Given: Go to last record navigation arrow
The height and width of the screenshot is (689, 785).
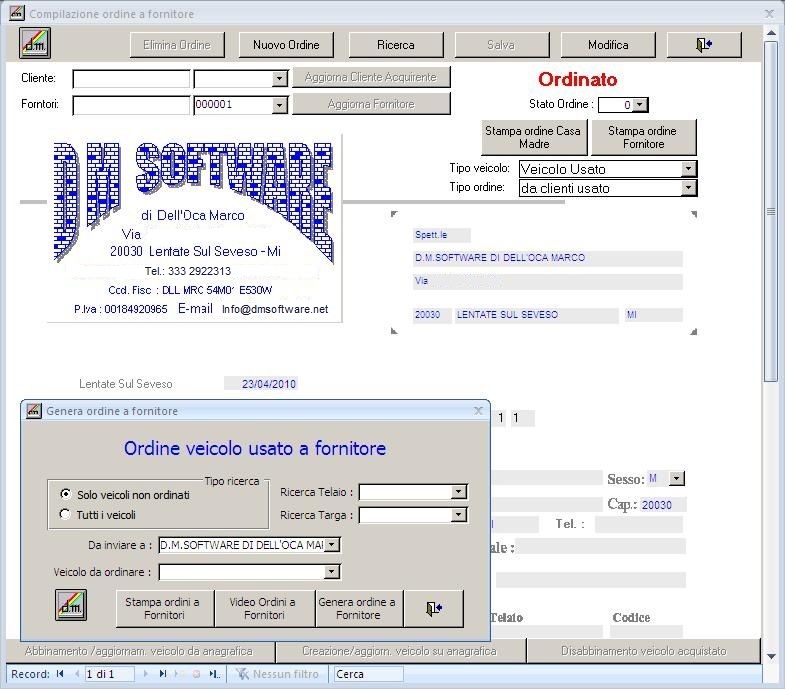Looking at the screenshot, I should (x=163, y=674).
